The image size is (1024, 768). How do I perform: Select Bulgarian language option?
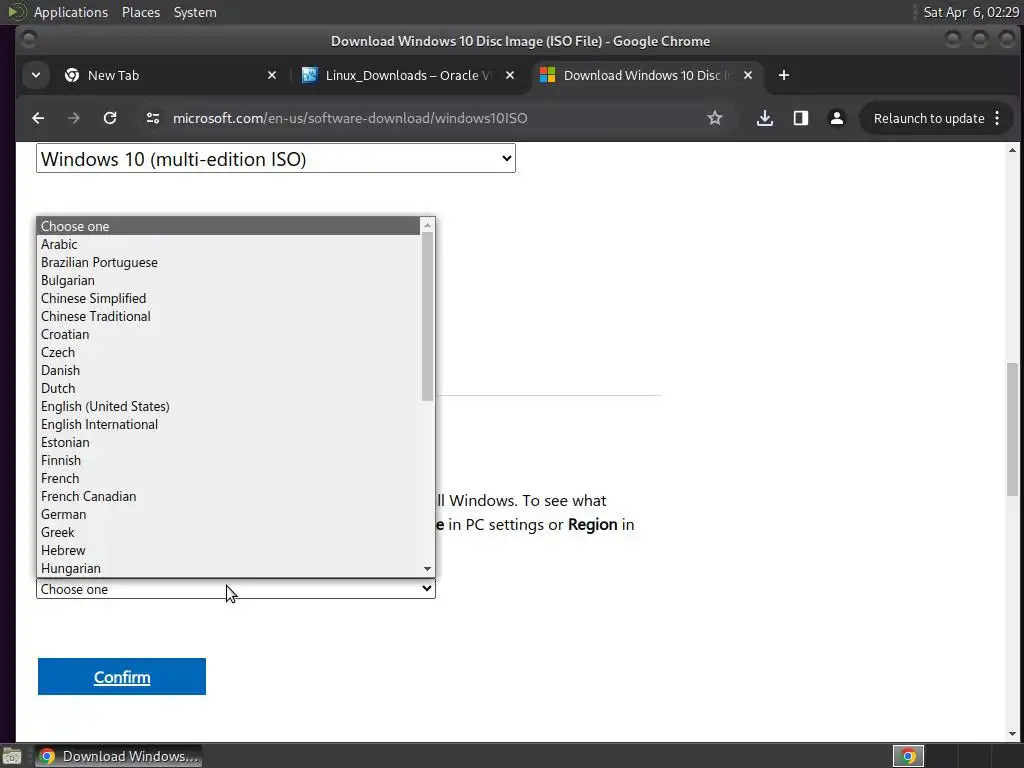point(228,280)
